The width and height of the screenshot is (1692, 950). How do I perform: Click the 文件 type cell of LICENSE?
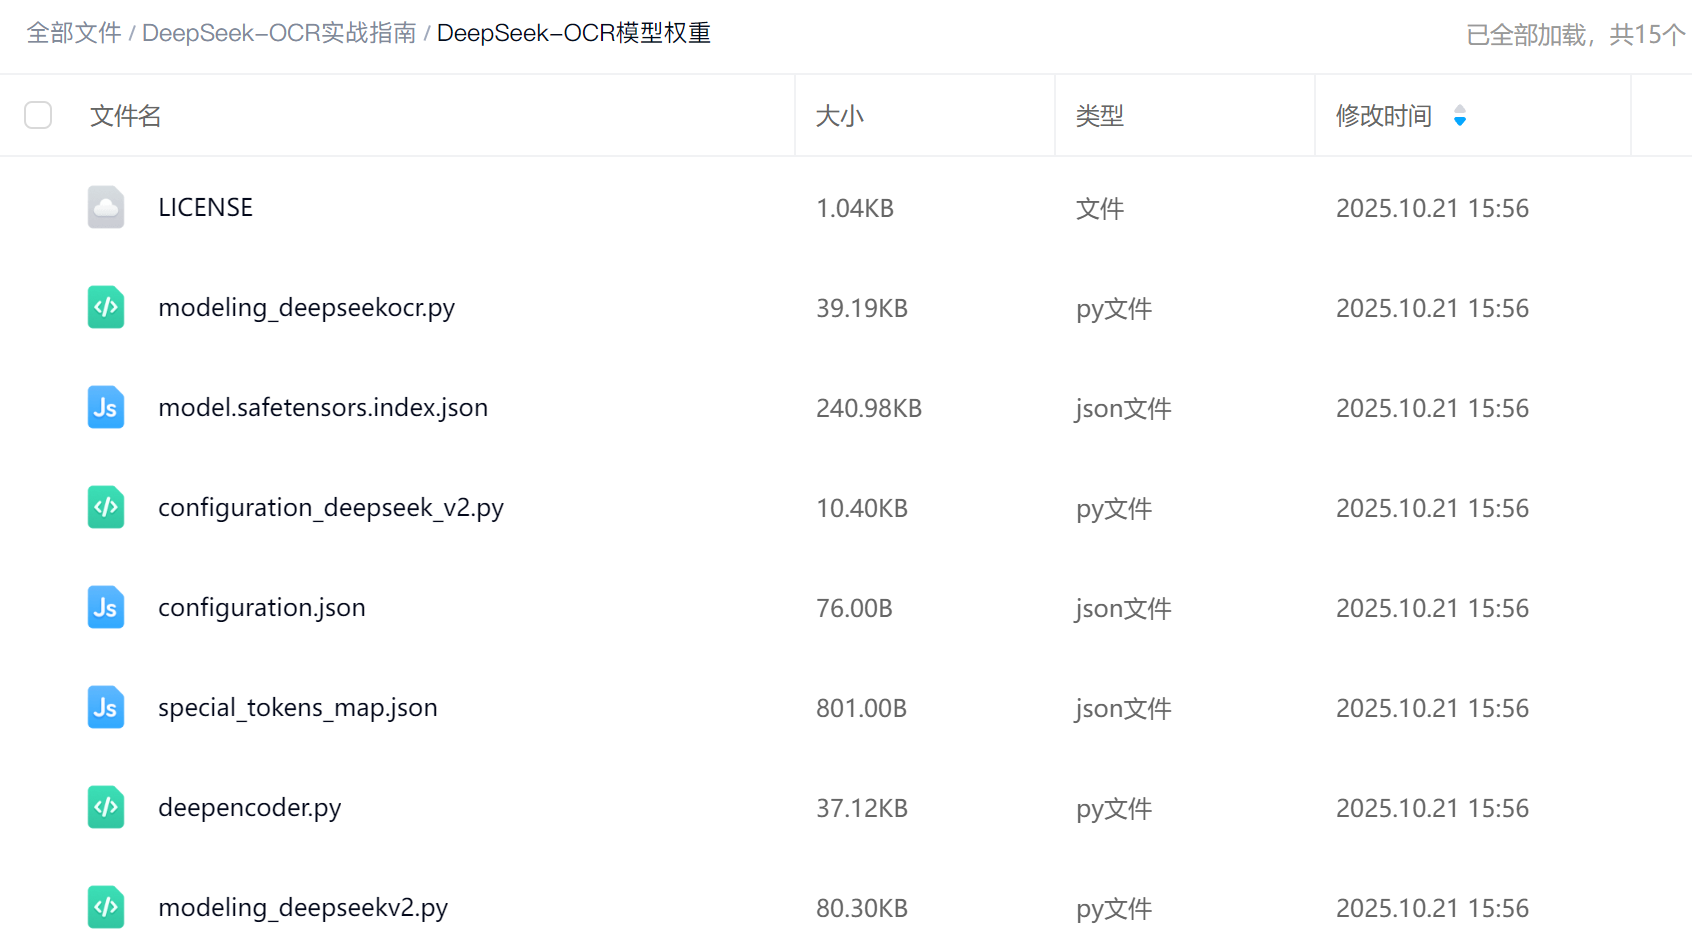(1100, 208)
